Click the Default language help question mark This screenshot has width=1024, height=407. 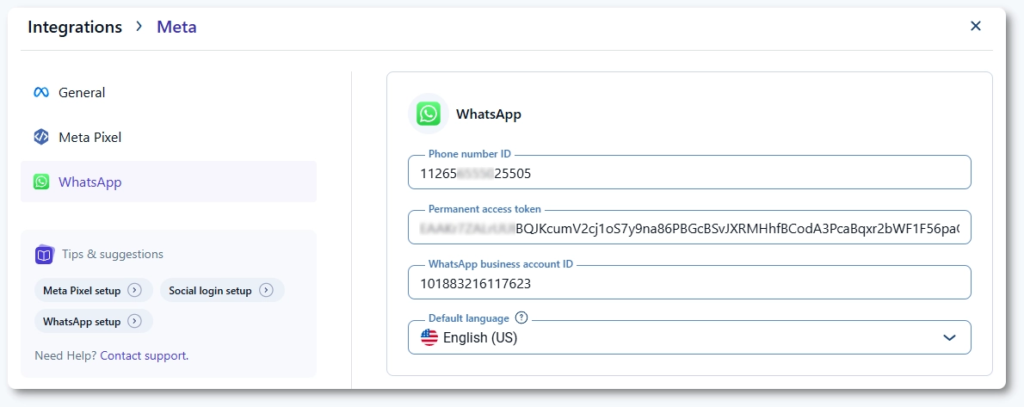(521, 318)
